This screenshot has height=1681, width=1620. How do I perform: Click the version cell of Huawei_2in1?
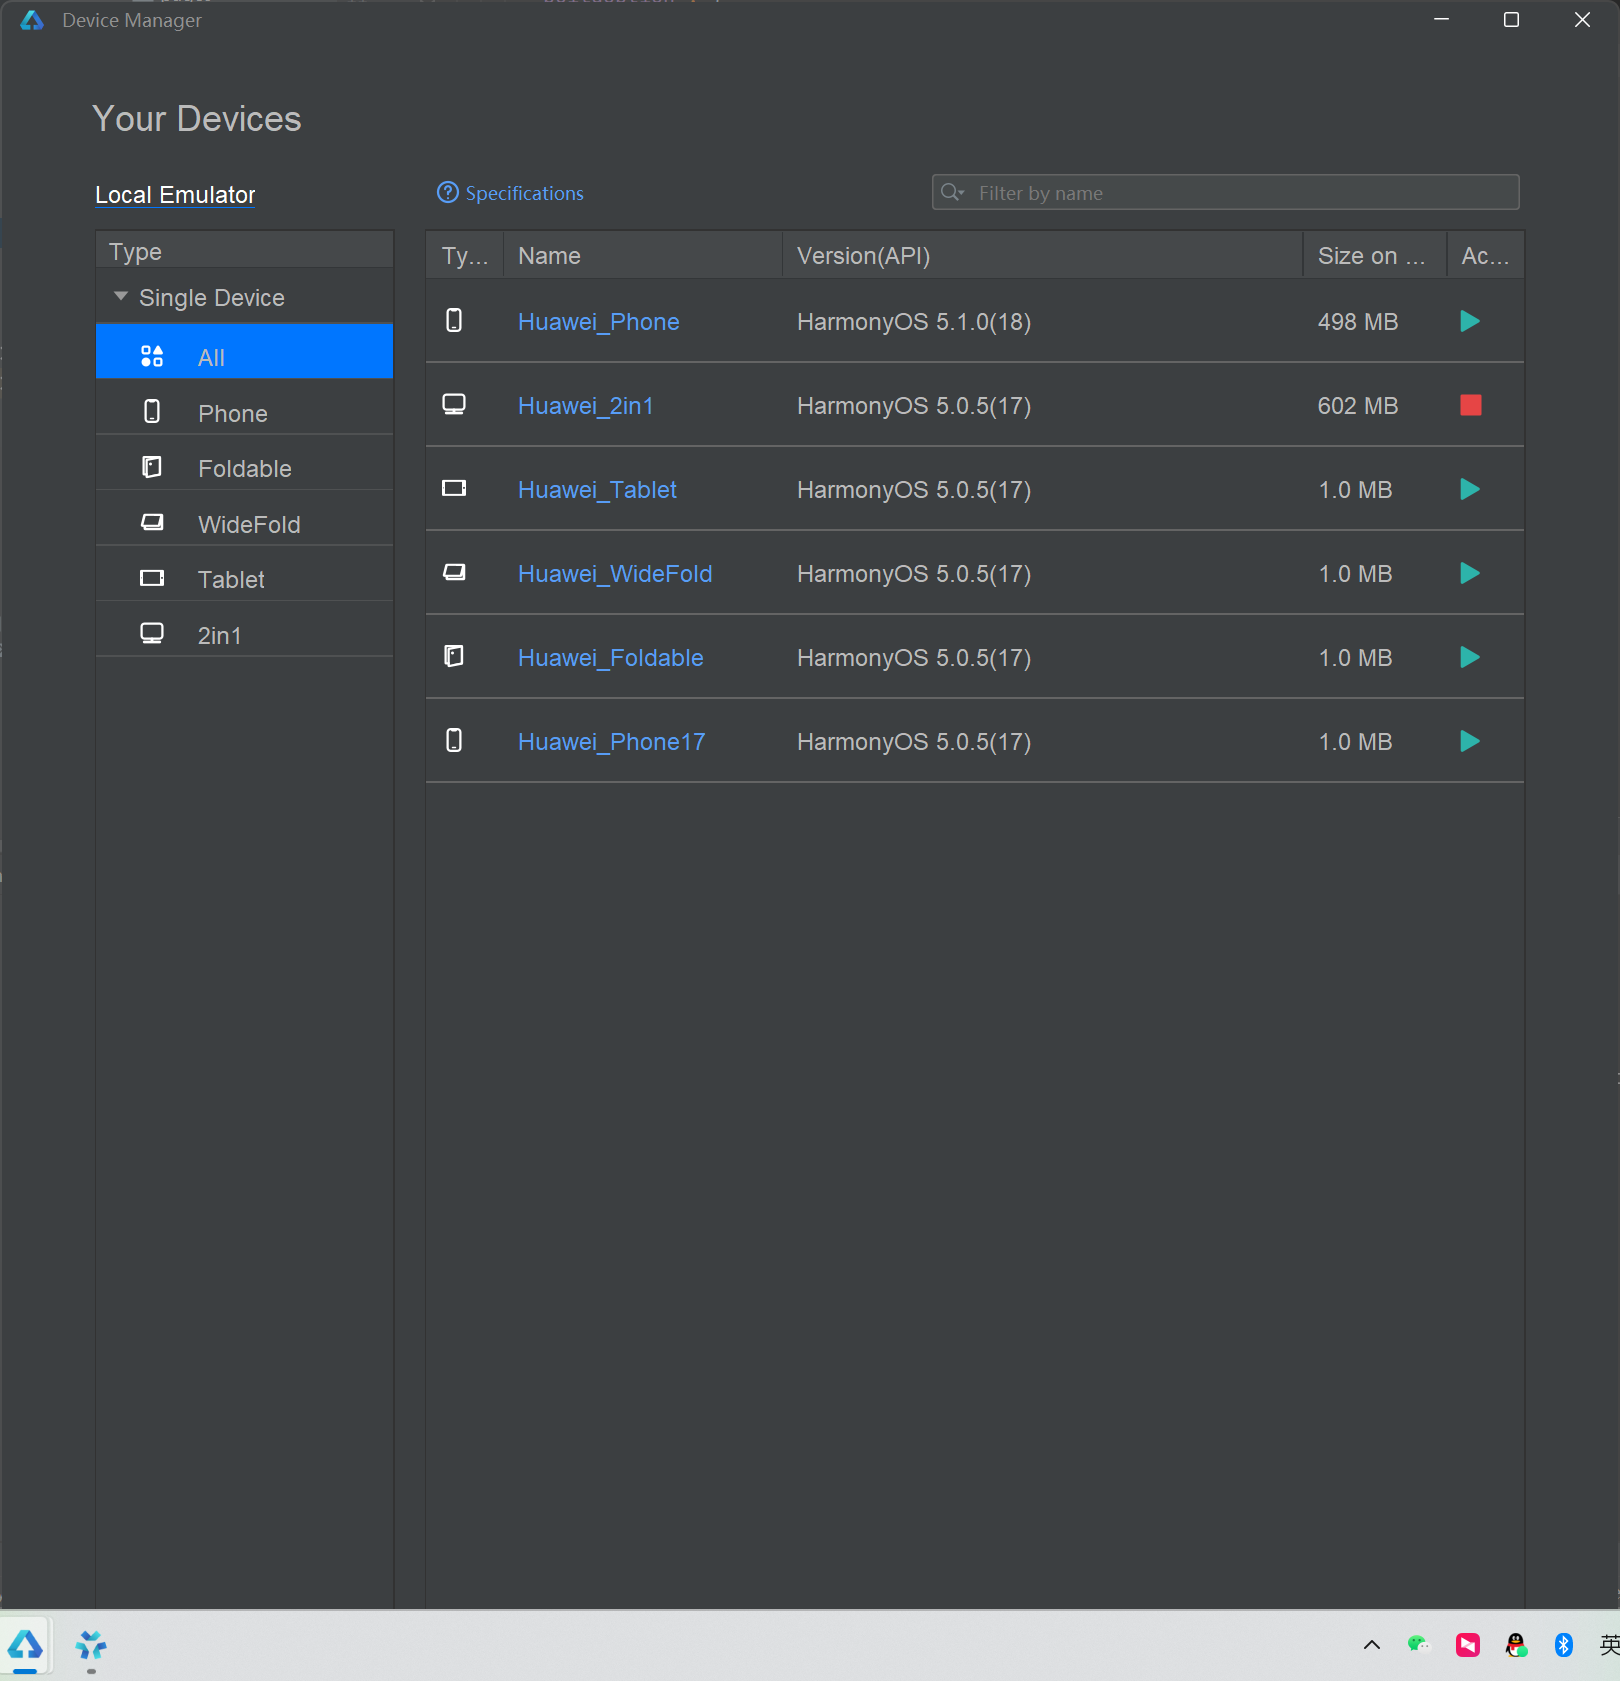point(914,406)
